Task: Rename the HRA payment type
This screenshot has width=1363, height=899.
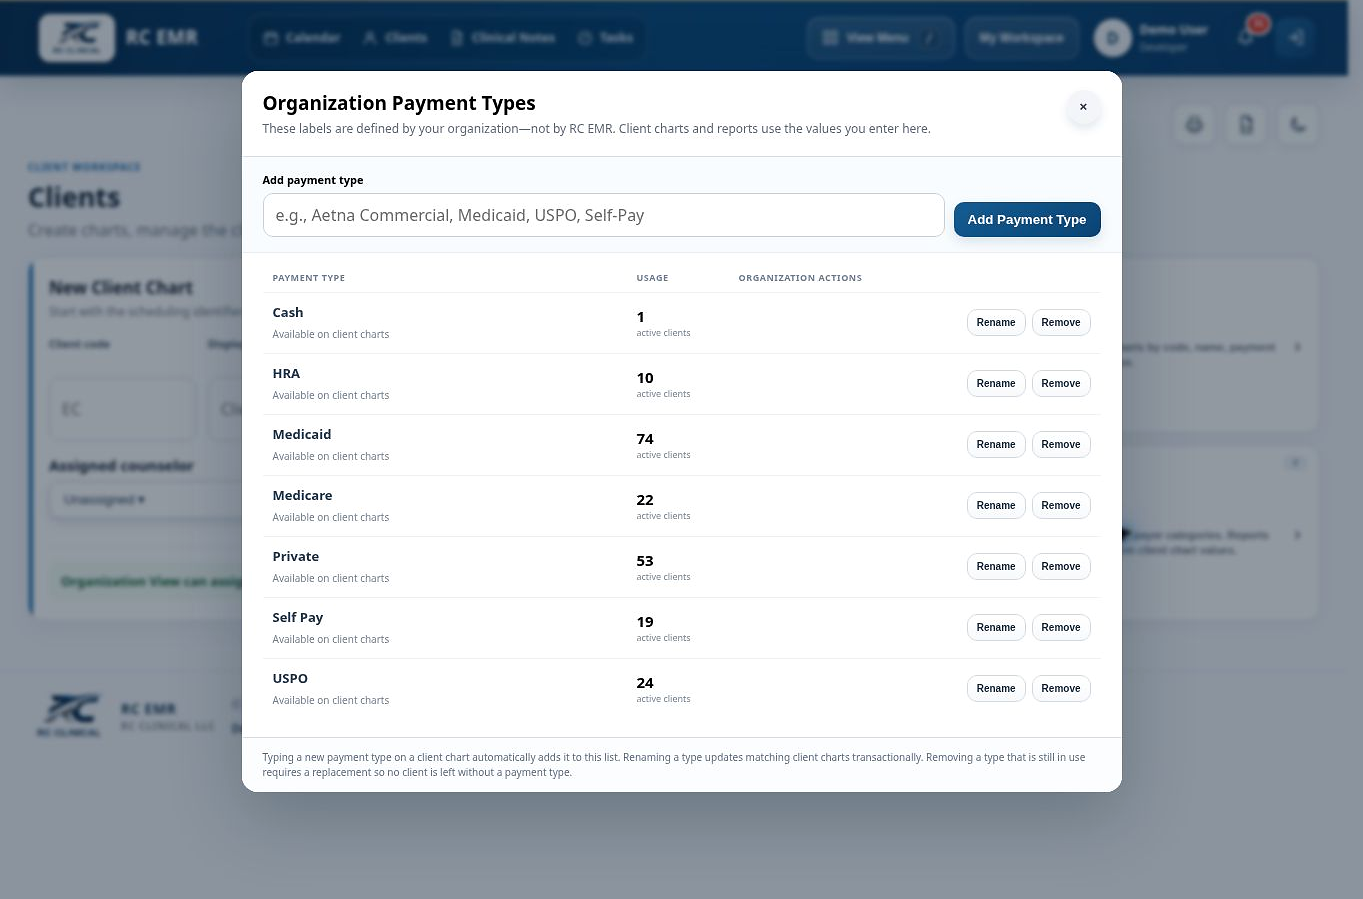Action: (996, 384)
